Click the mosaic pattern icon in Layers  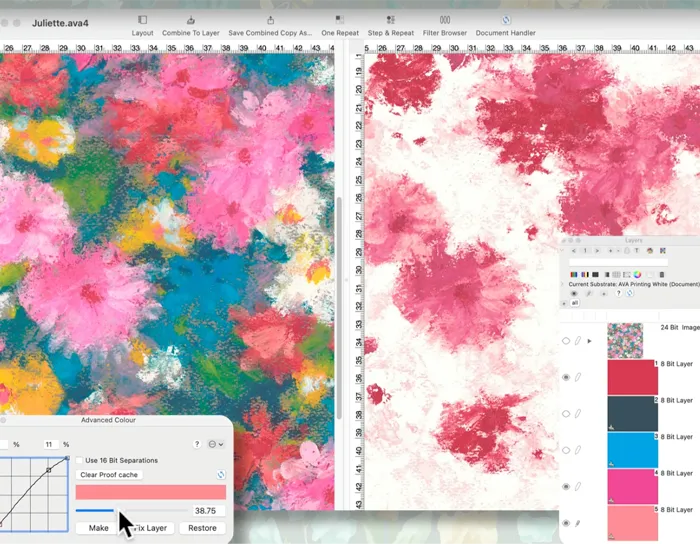[x=662, y=251]
